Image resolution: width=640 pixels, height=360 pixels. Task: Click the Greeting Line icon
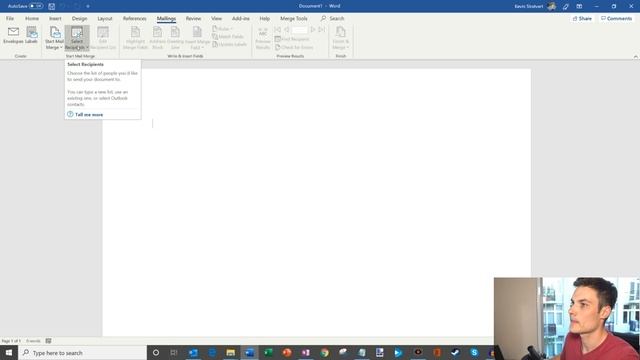(175, 38)
